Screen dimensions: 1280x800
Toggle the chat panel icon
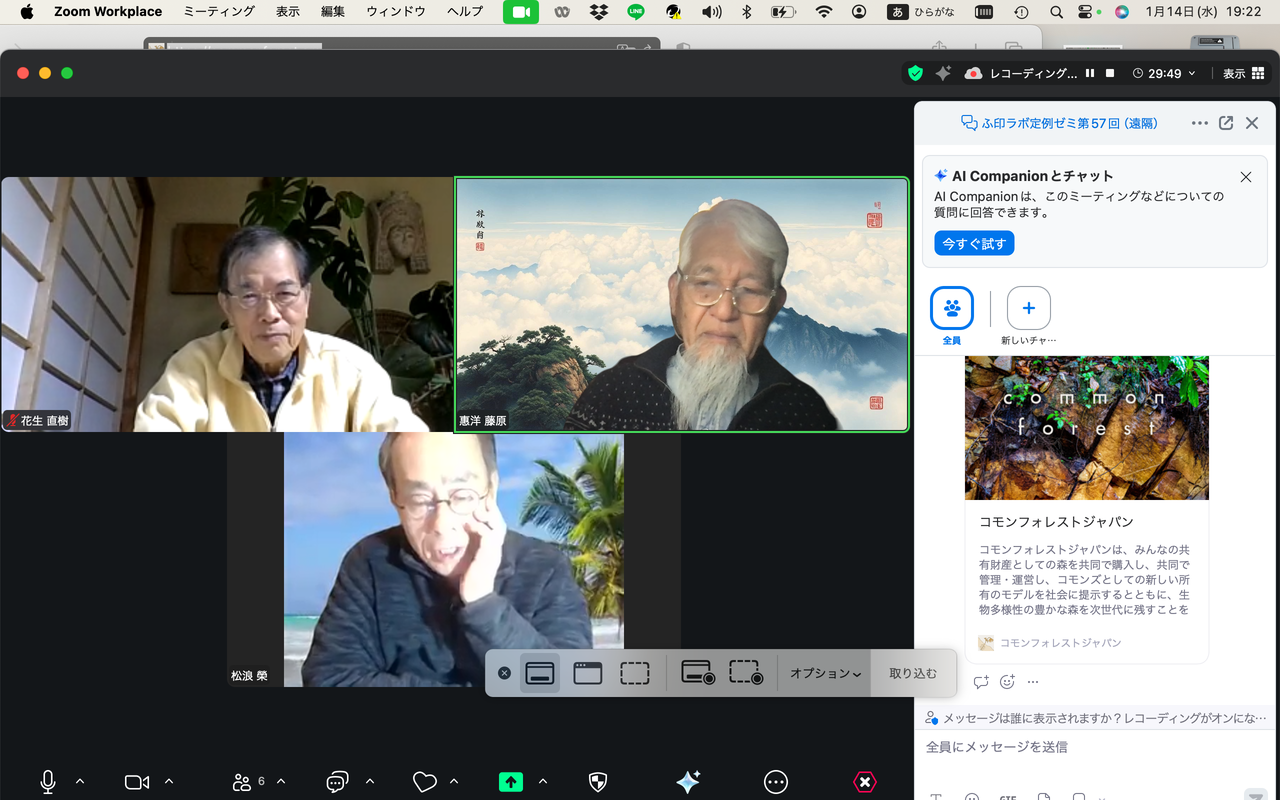point(337,782)
